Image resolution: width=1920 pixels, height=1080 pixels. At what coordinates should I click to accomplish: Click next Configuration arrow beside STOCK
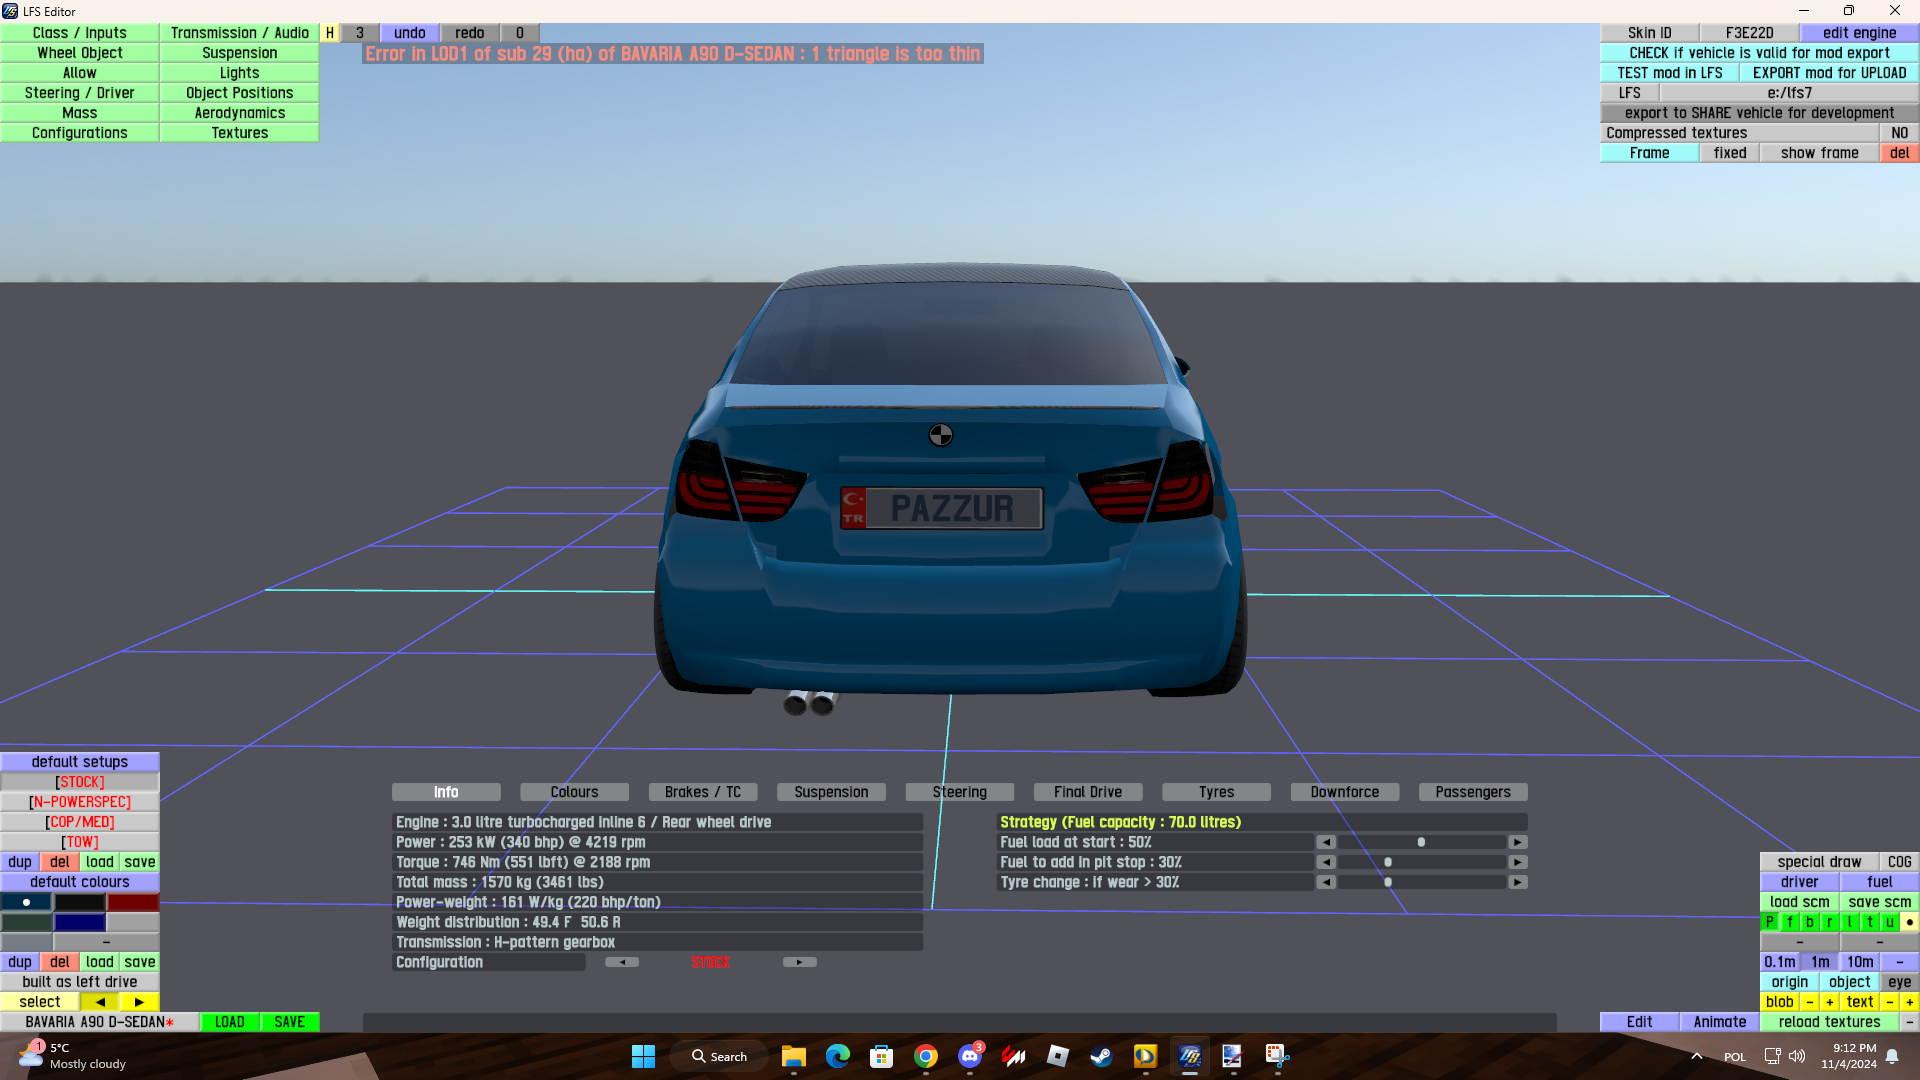pyautogui.click(x=799, y=962)
